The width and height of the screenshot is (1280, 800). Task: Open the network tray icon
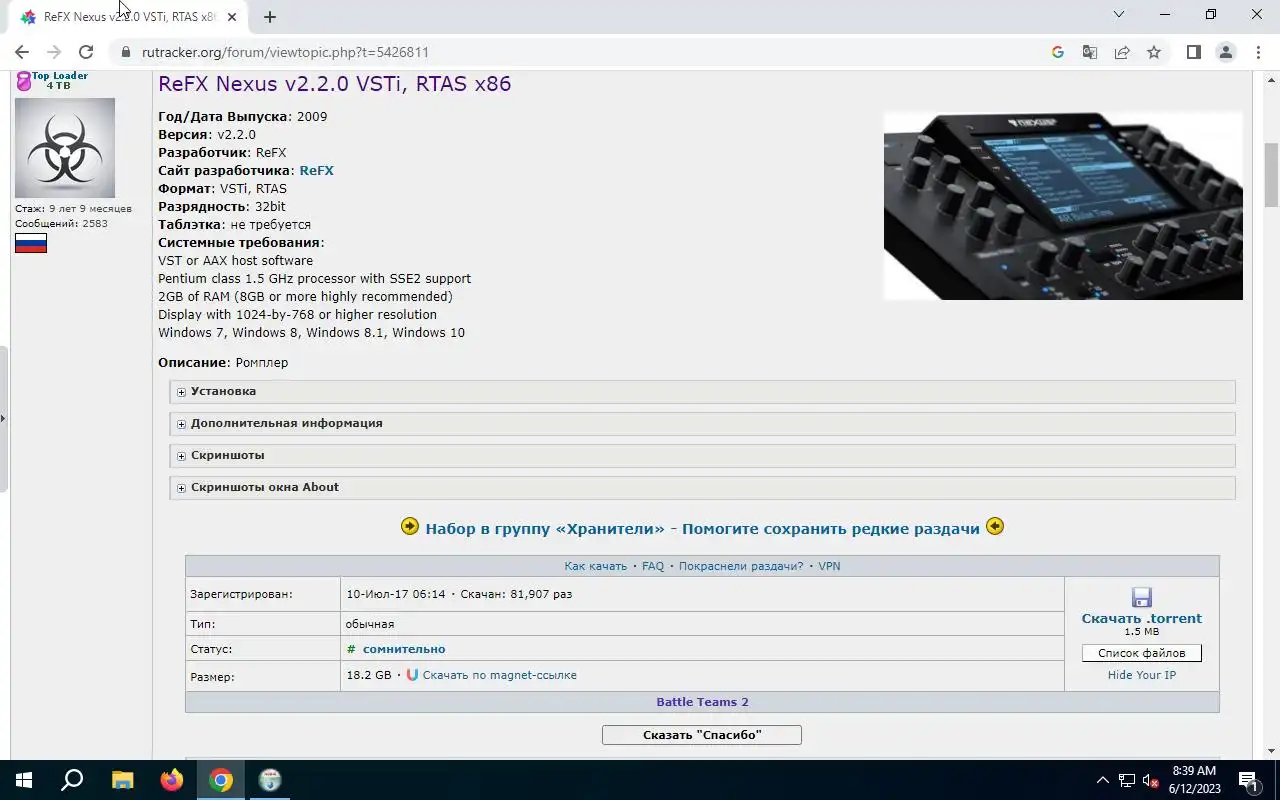point(1127,780)
